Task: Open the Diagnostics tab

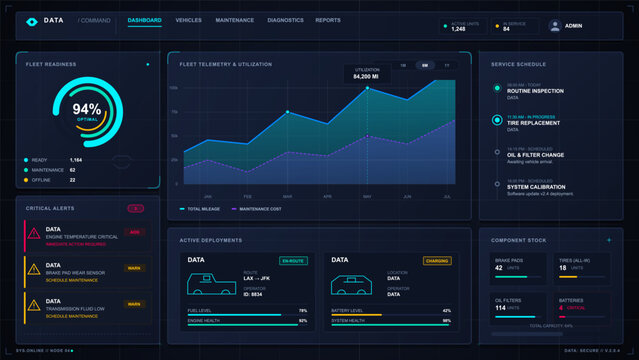Action: coord(285,20)
